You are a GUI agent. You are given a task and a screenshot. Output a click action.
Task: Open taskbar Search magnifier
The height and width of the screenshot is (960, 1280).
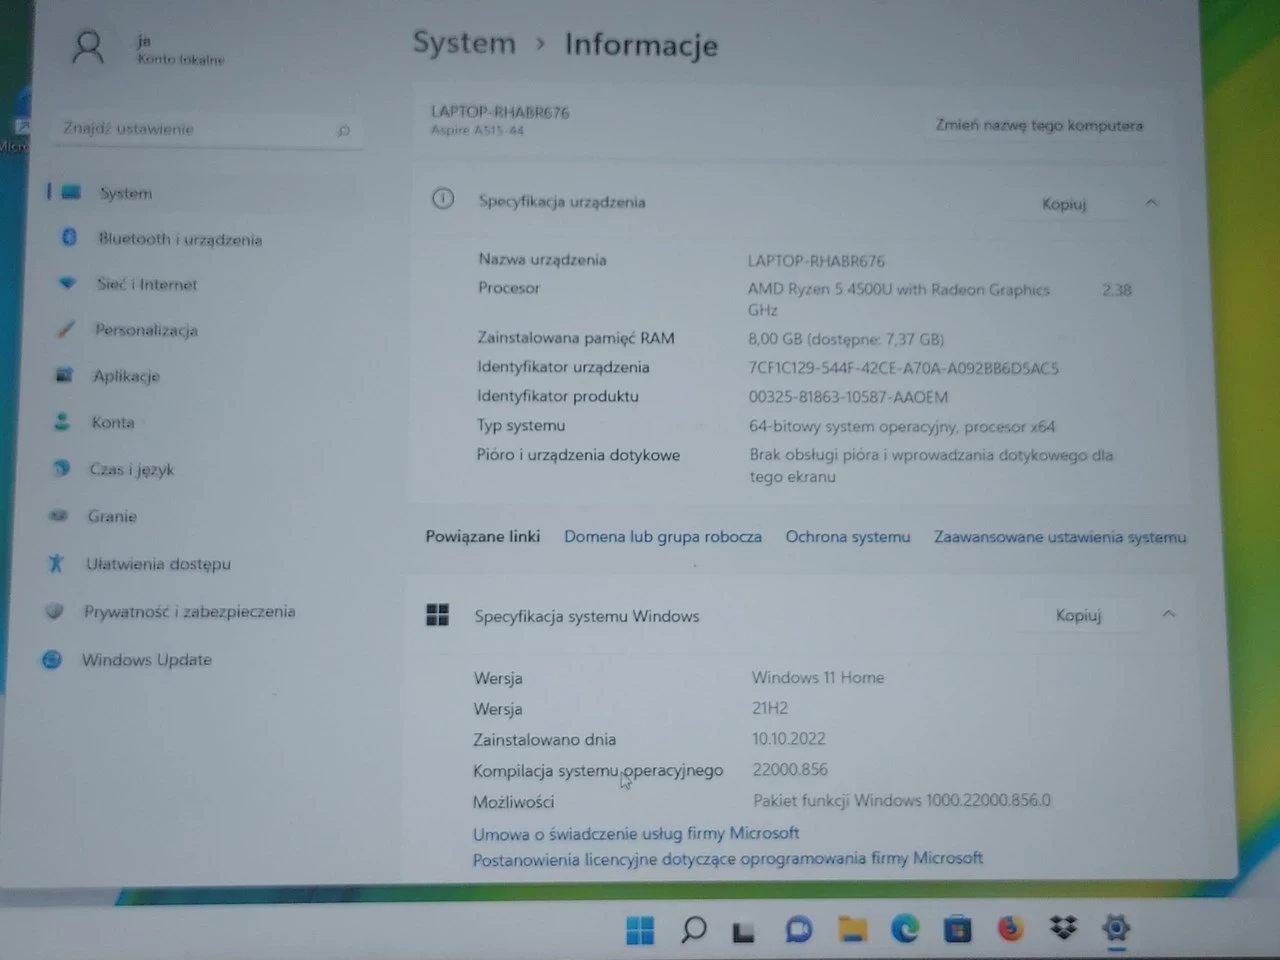(x=693, y=930)
